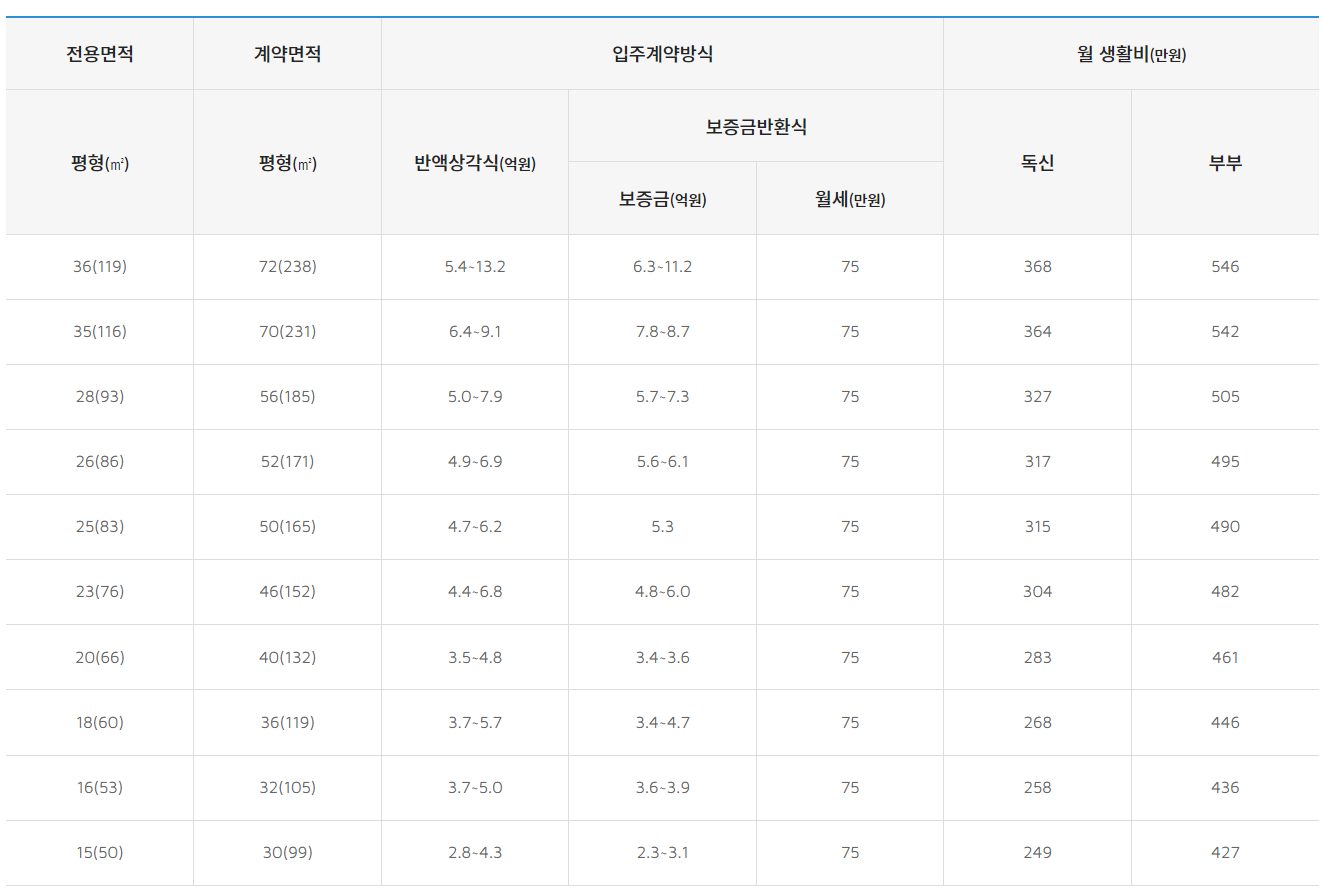Select the 30(99) contract area cell

(287, 853)
